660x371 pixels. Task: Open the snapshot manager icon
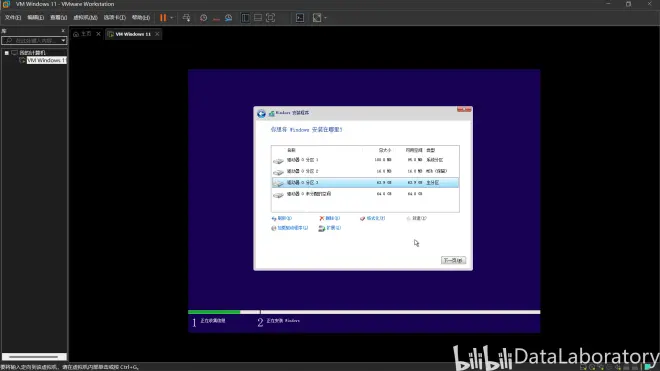coord(229,18)
